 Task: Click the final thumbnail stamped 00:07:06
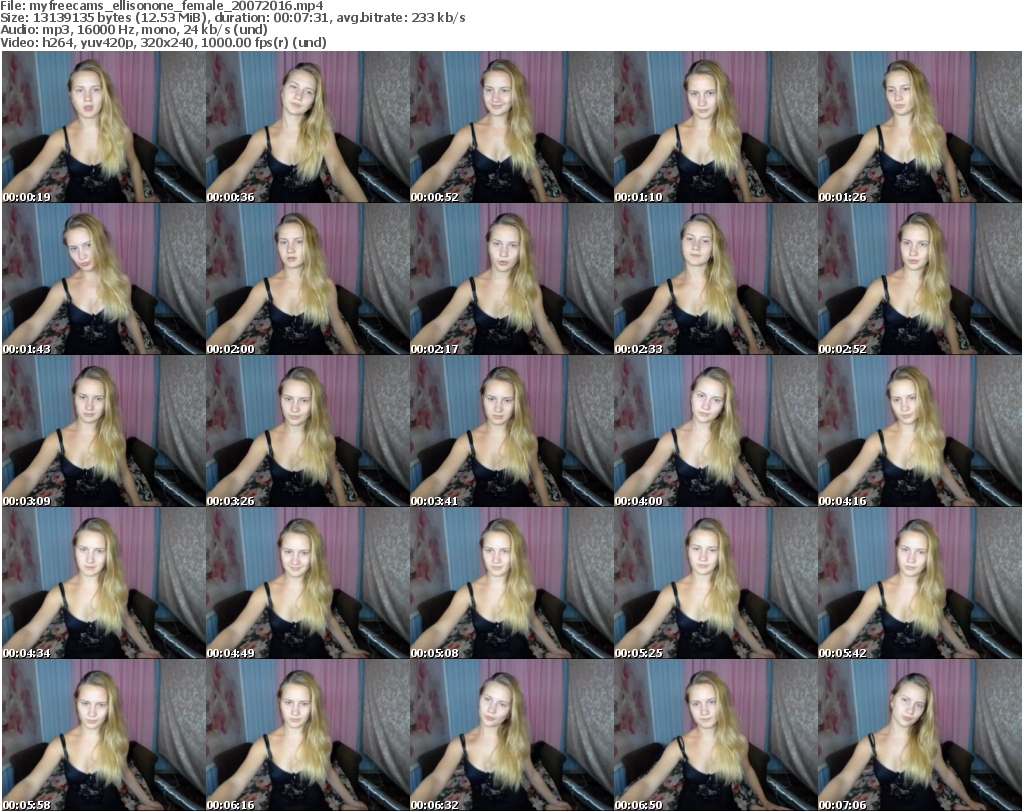coord(920,735)
